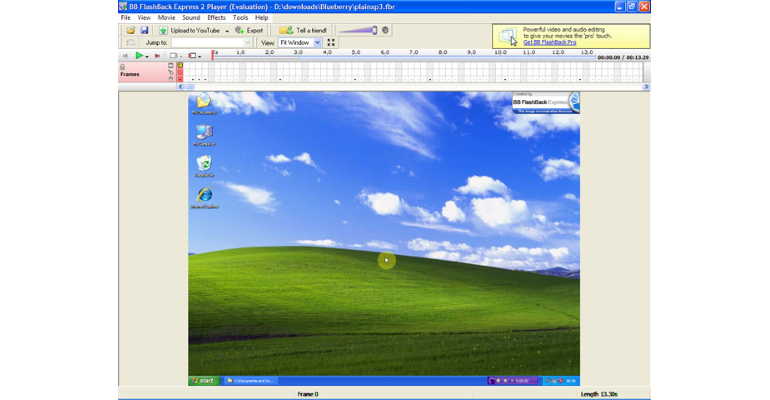Screen dimensions: 770x400
Task: Click Tell a friend! button
Action: 303,30
